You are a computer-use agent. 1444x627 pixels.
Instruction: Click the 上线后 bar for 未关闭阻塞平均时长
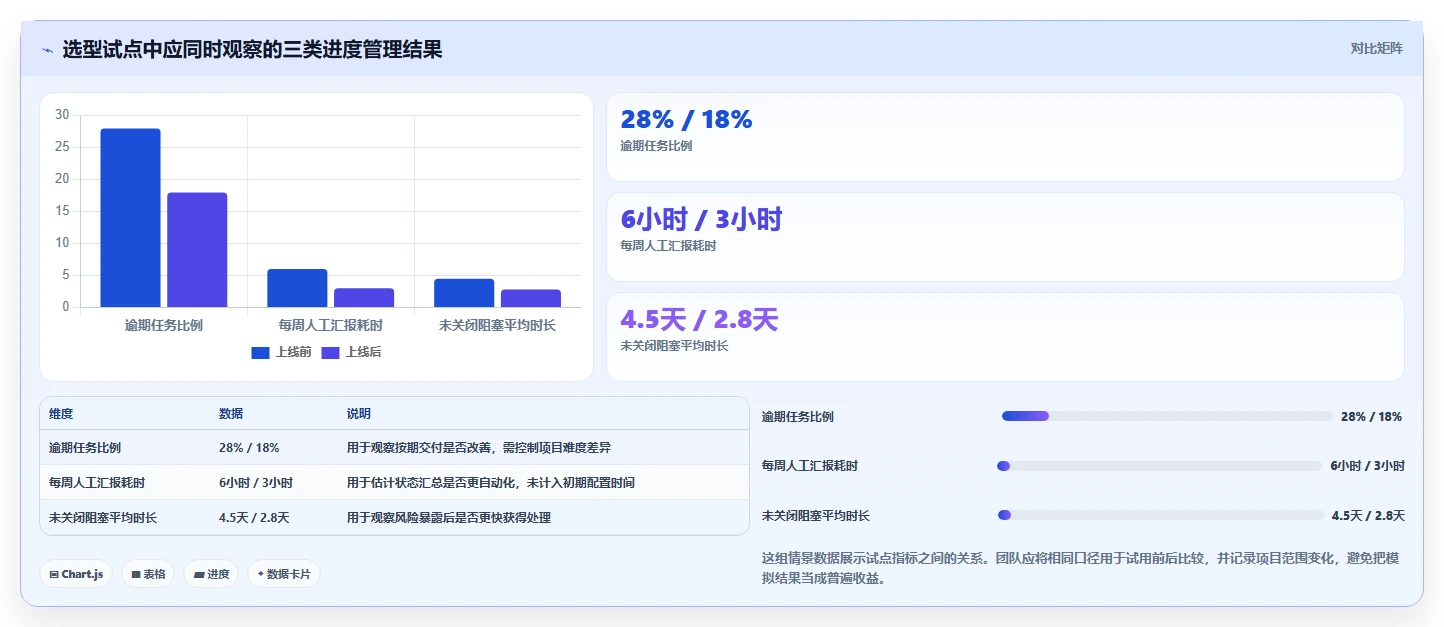(x=531, y=298)
